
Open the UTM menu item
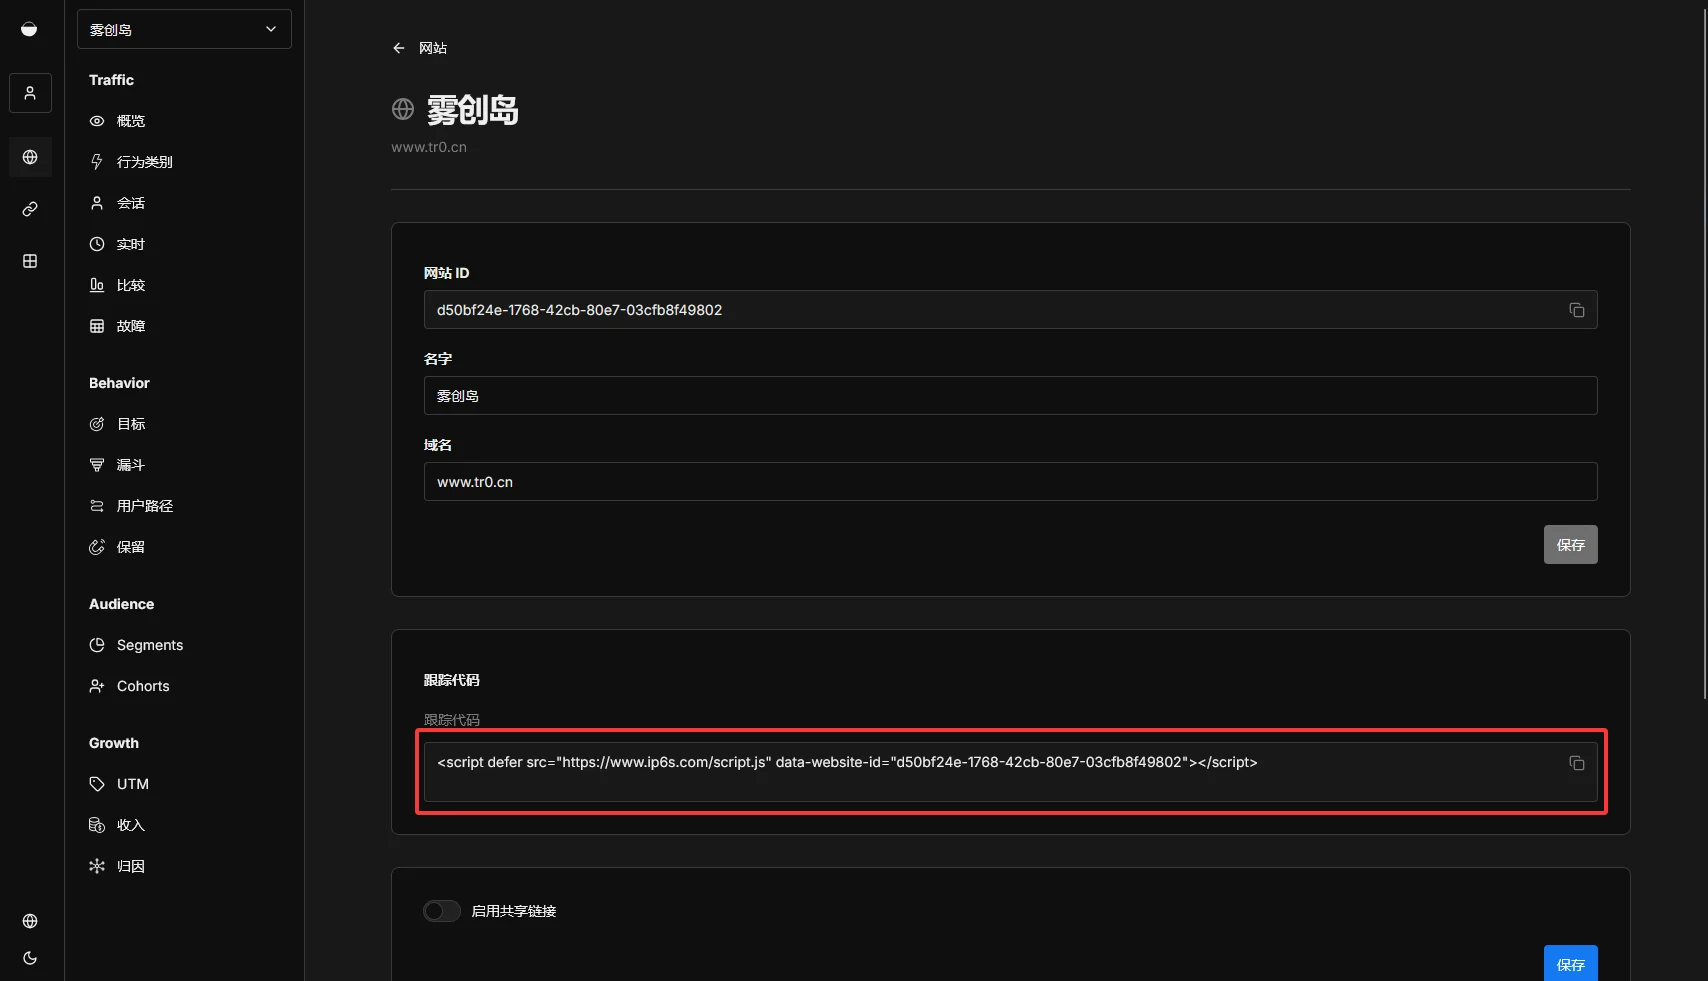[x=132, y=784]
